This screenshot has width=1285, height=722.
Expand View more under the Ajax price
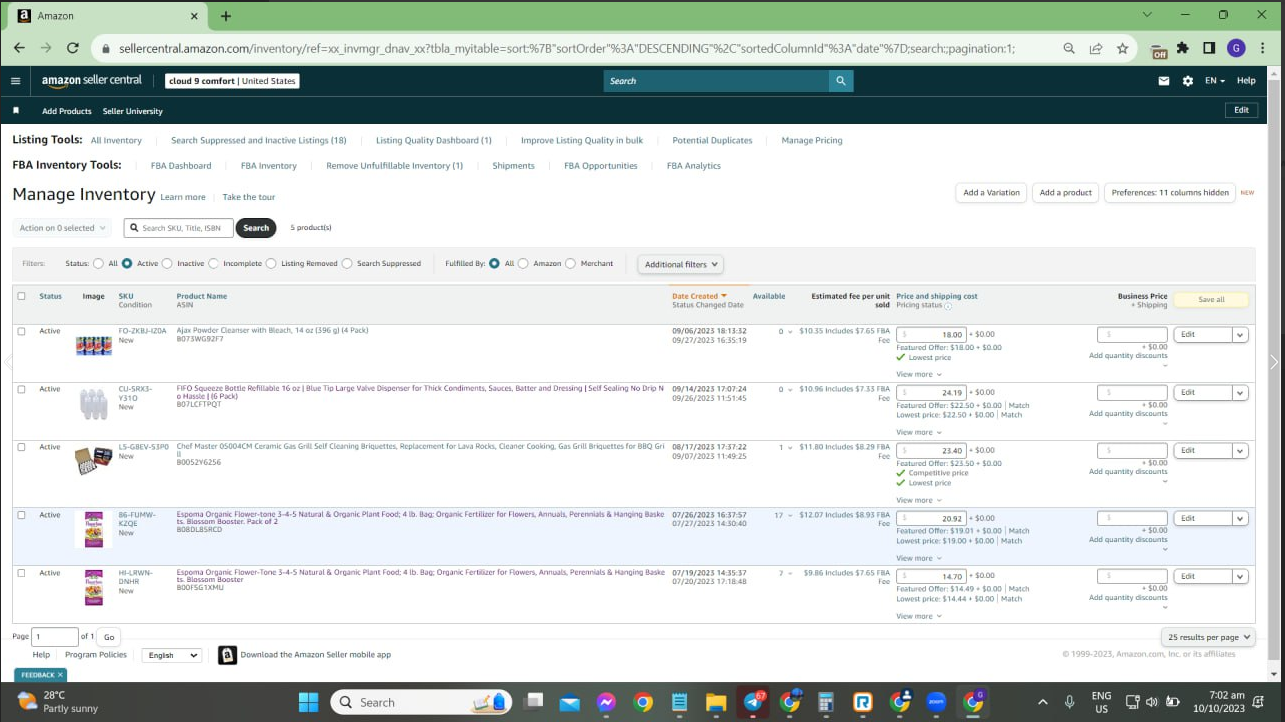[x=919, y=374]
